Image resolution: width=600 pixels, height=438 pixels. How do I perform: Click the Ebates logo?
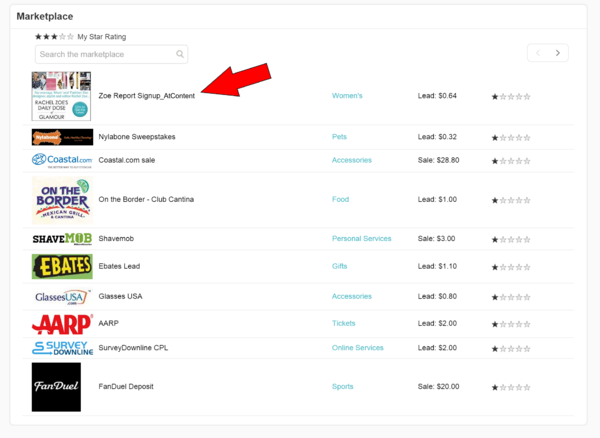pyautogui.click(x=61, y=266)
